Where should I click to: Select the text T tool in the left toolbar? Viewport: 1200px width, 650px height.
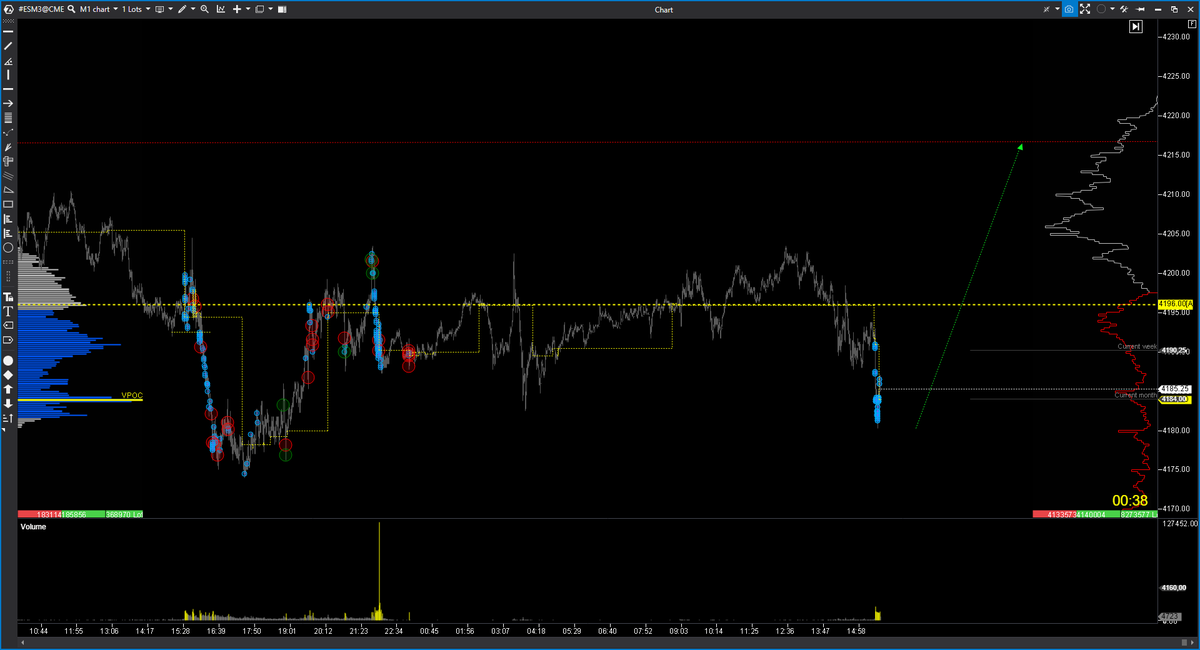coord(8,311)
